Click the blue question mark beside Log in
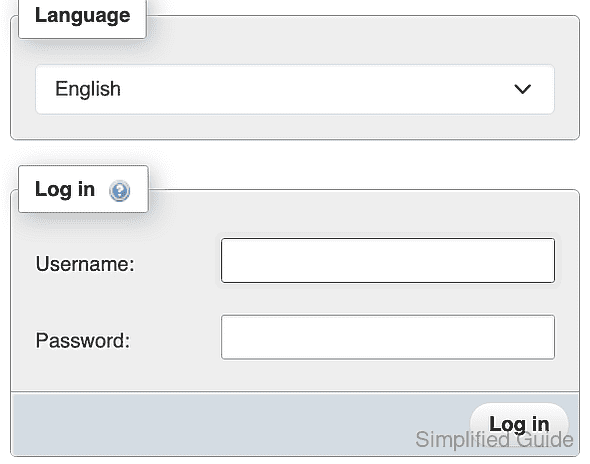This screenshot has height=464, width=590. point(120,191)
